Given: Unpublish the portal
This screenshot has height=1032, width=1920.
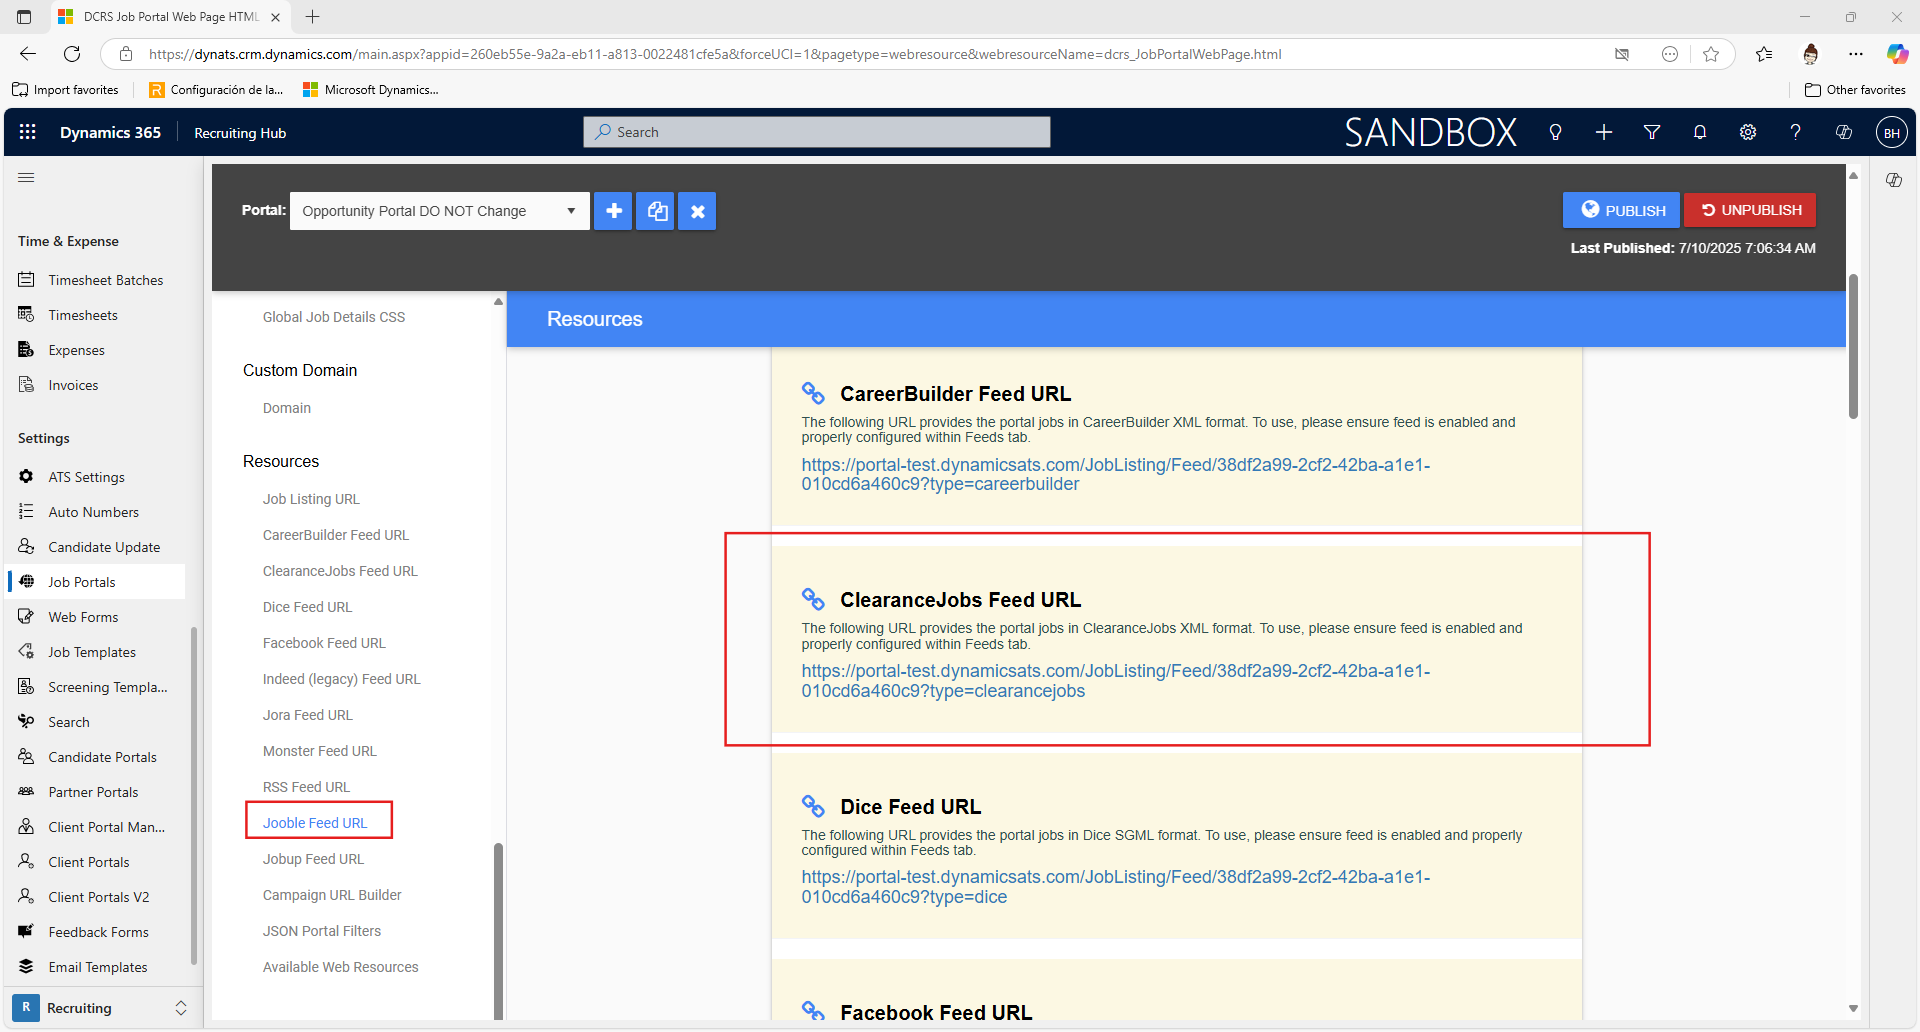Looking at the screenshot, I should (1750, 210).
